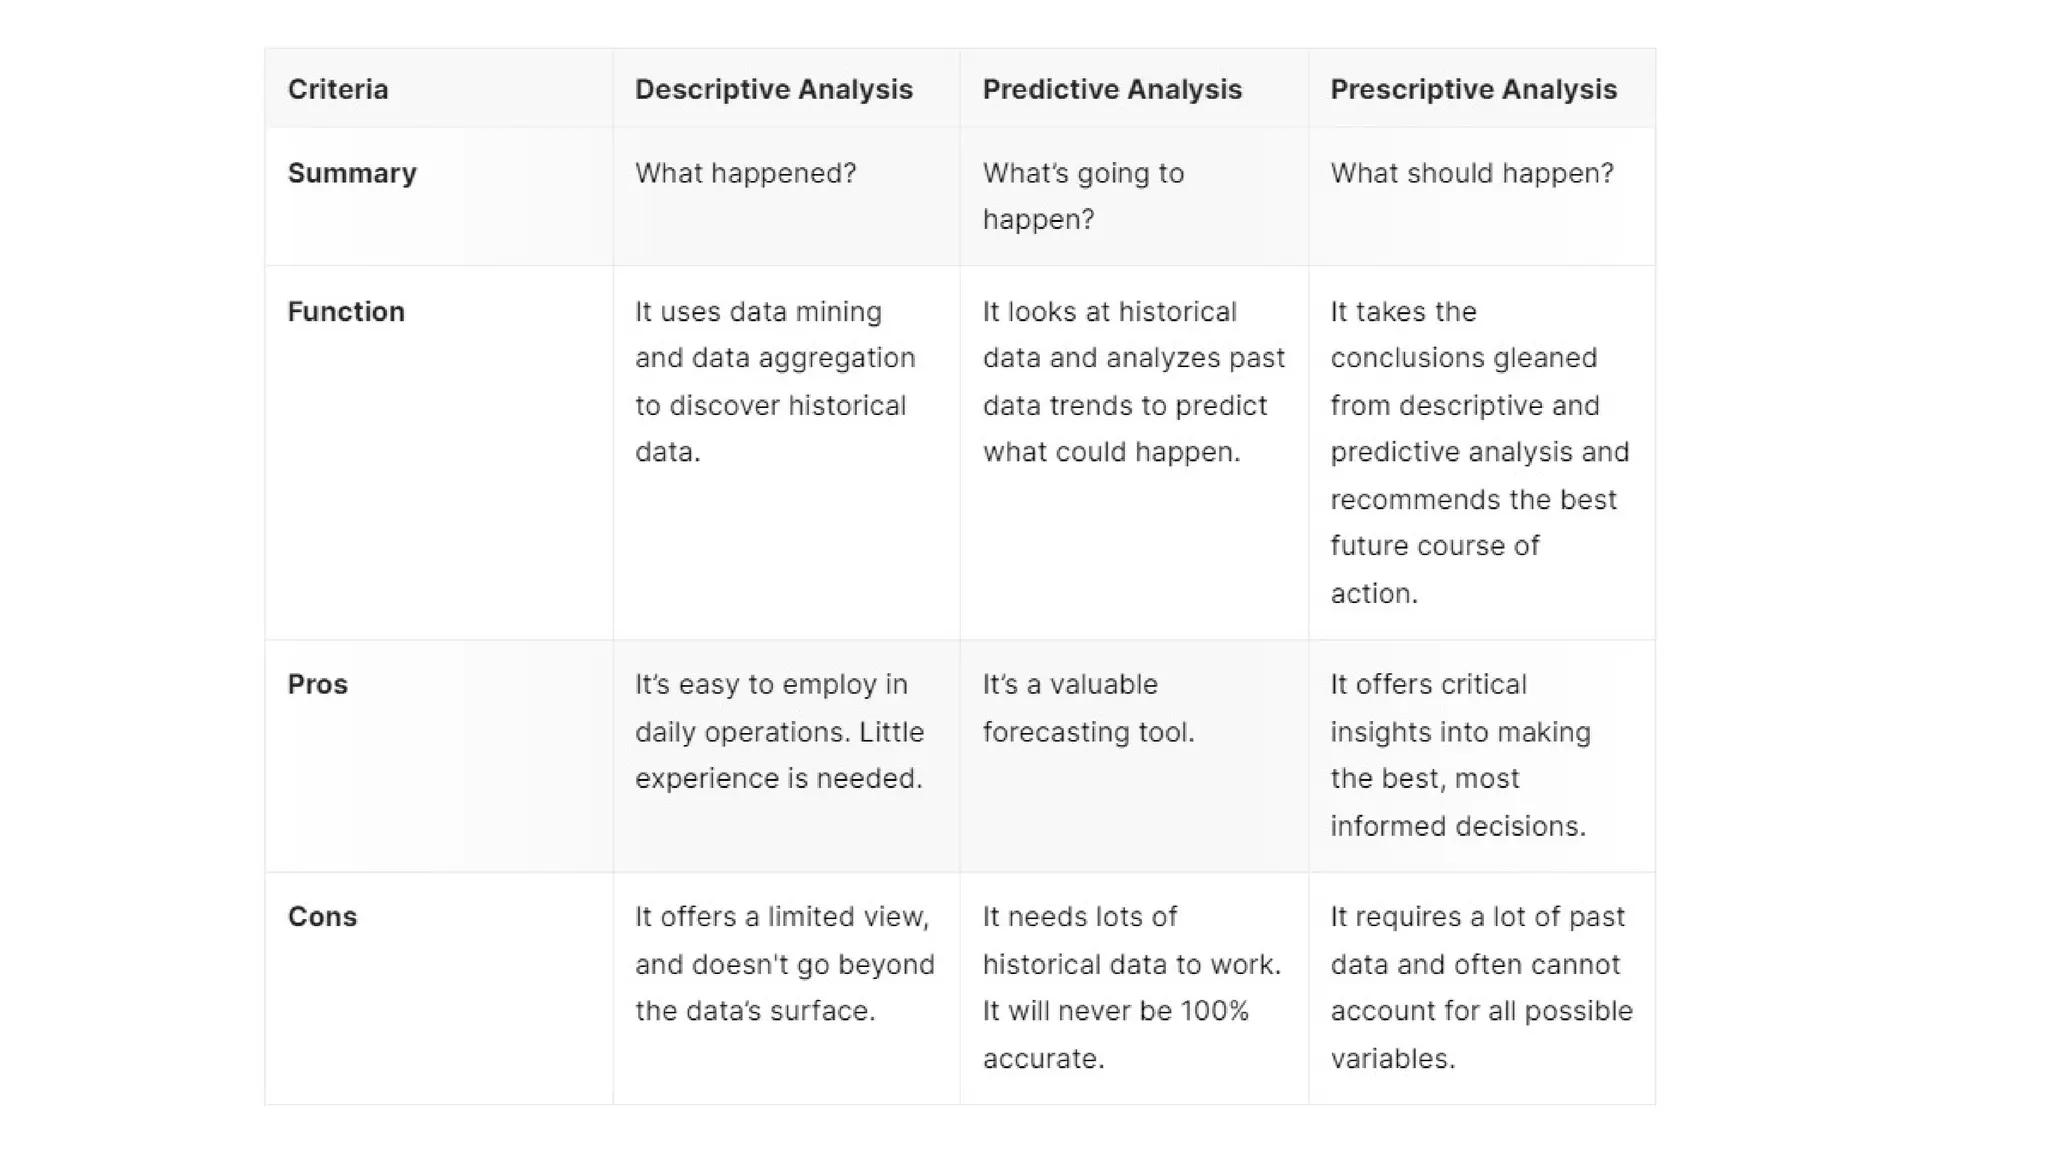The width and height of the screenshot is (2048, 1152).
Task: Click the best future course of action cell
Action: click(x=1479, y=452)
